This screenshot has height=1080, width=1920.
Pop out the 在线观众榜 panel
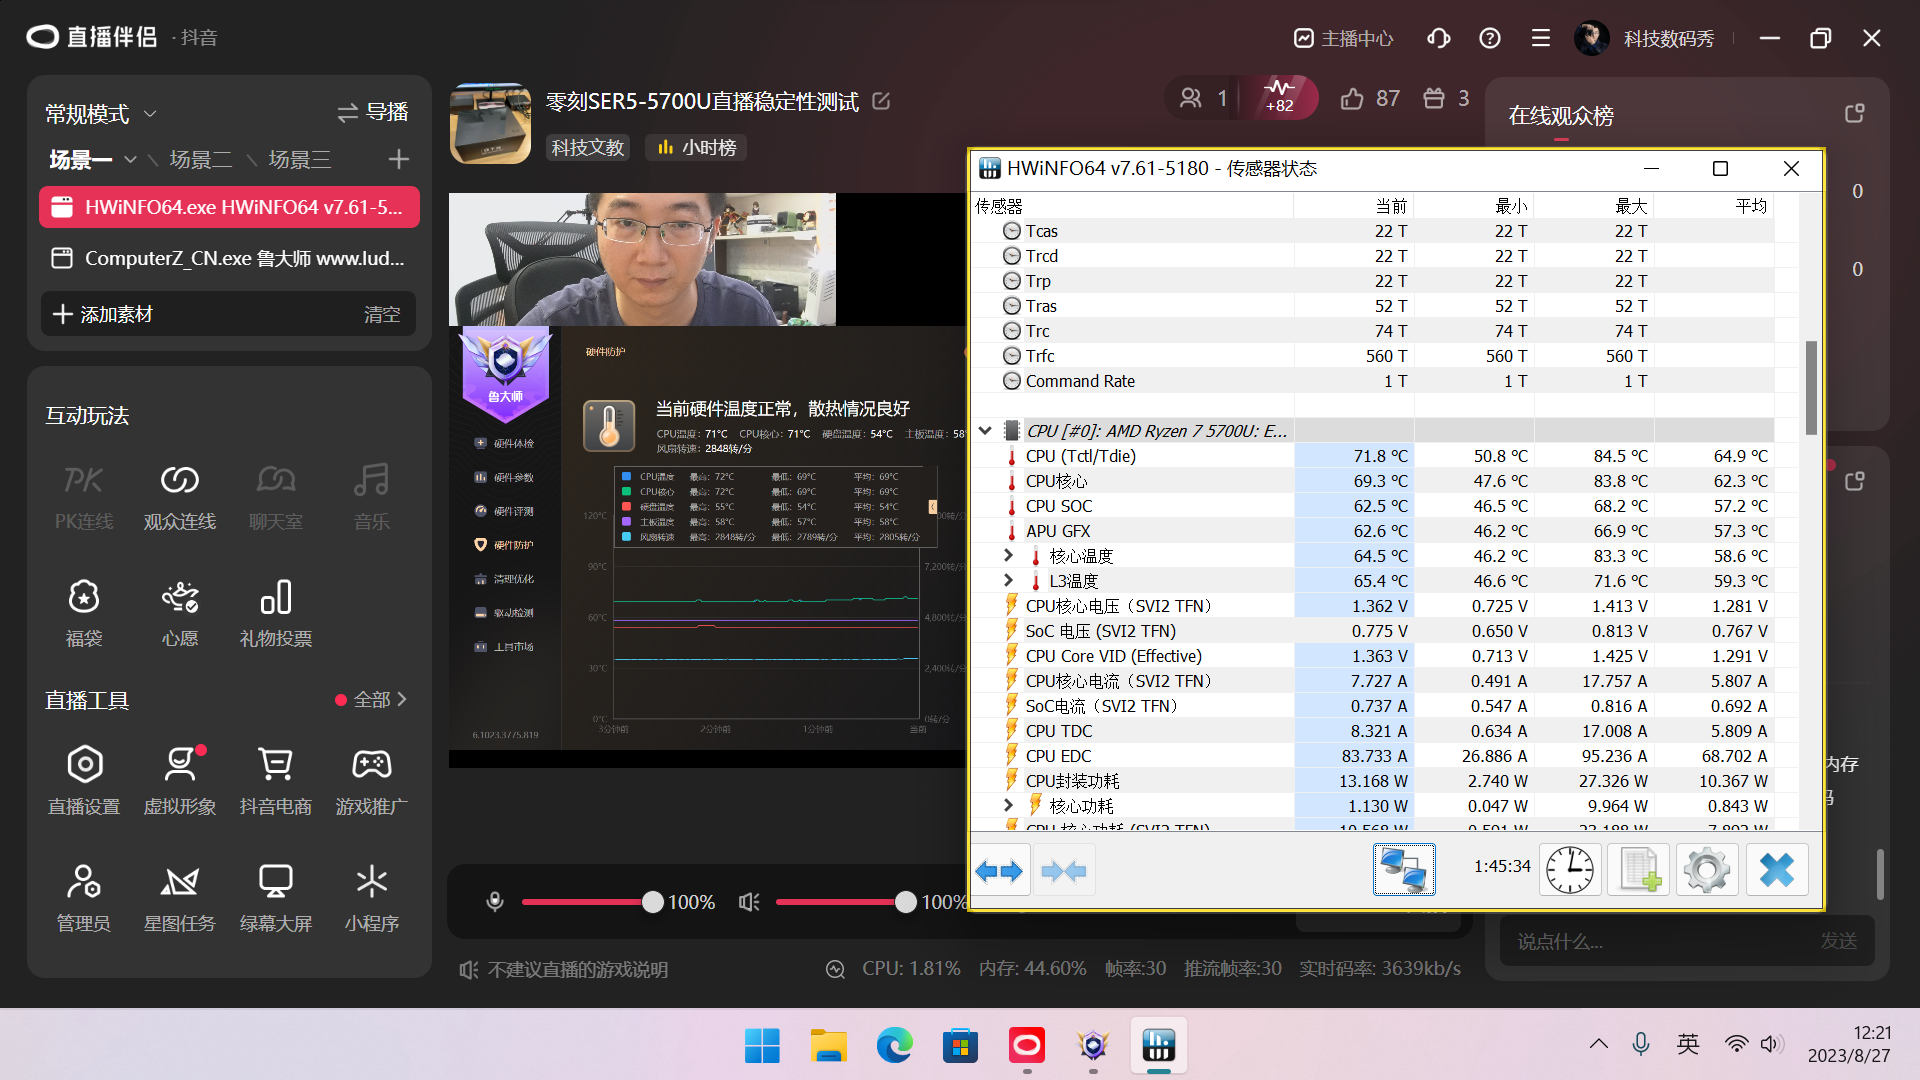[x=1854, y=114]
